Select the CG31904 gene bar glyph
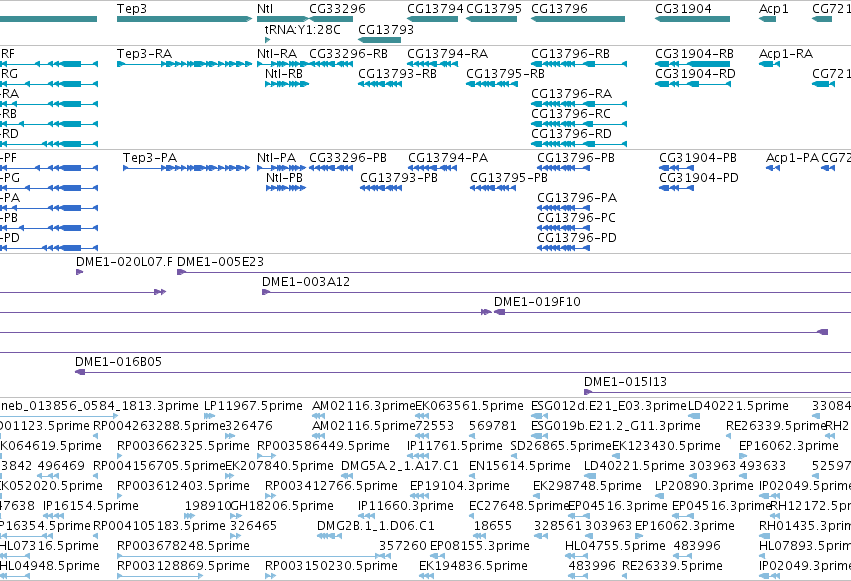851x581 pixels. (693, 19)
